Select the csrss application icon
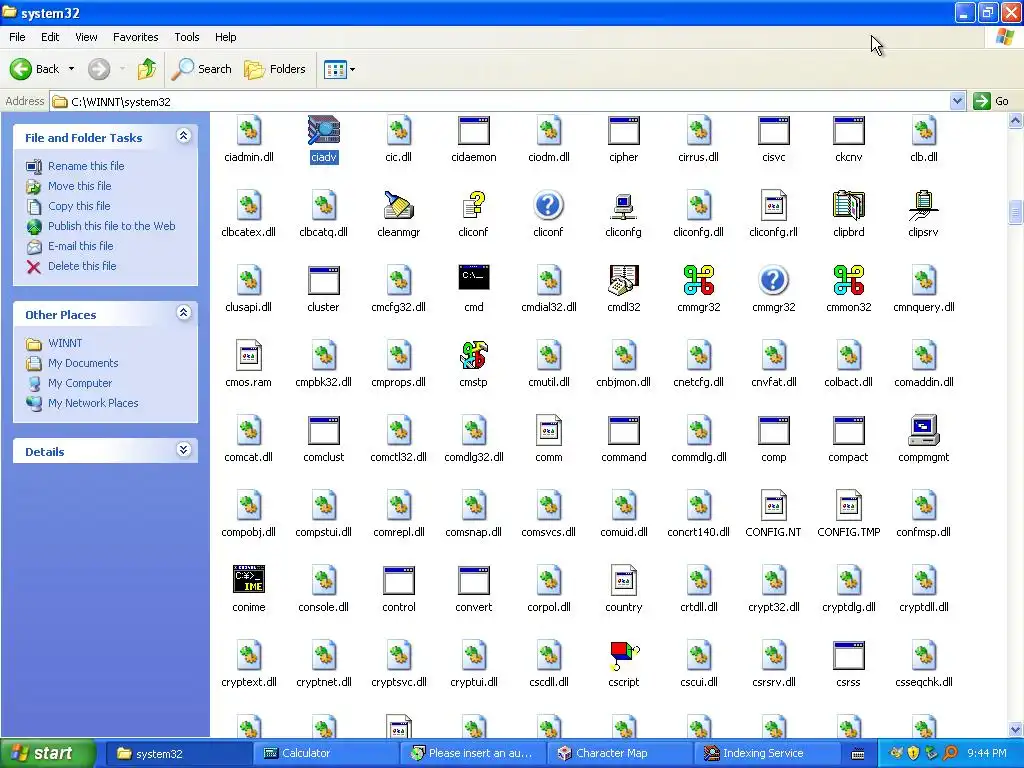The width and height of the screenshot is (1024, 768). pos(848,656)
